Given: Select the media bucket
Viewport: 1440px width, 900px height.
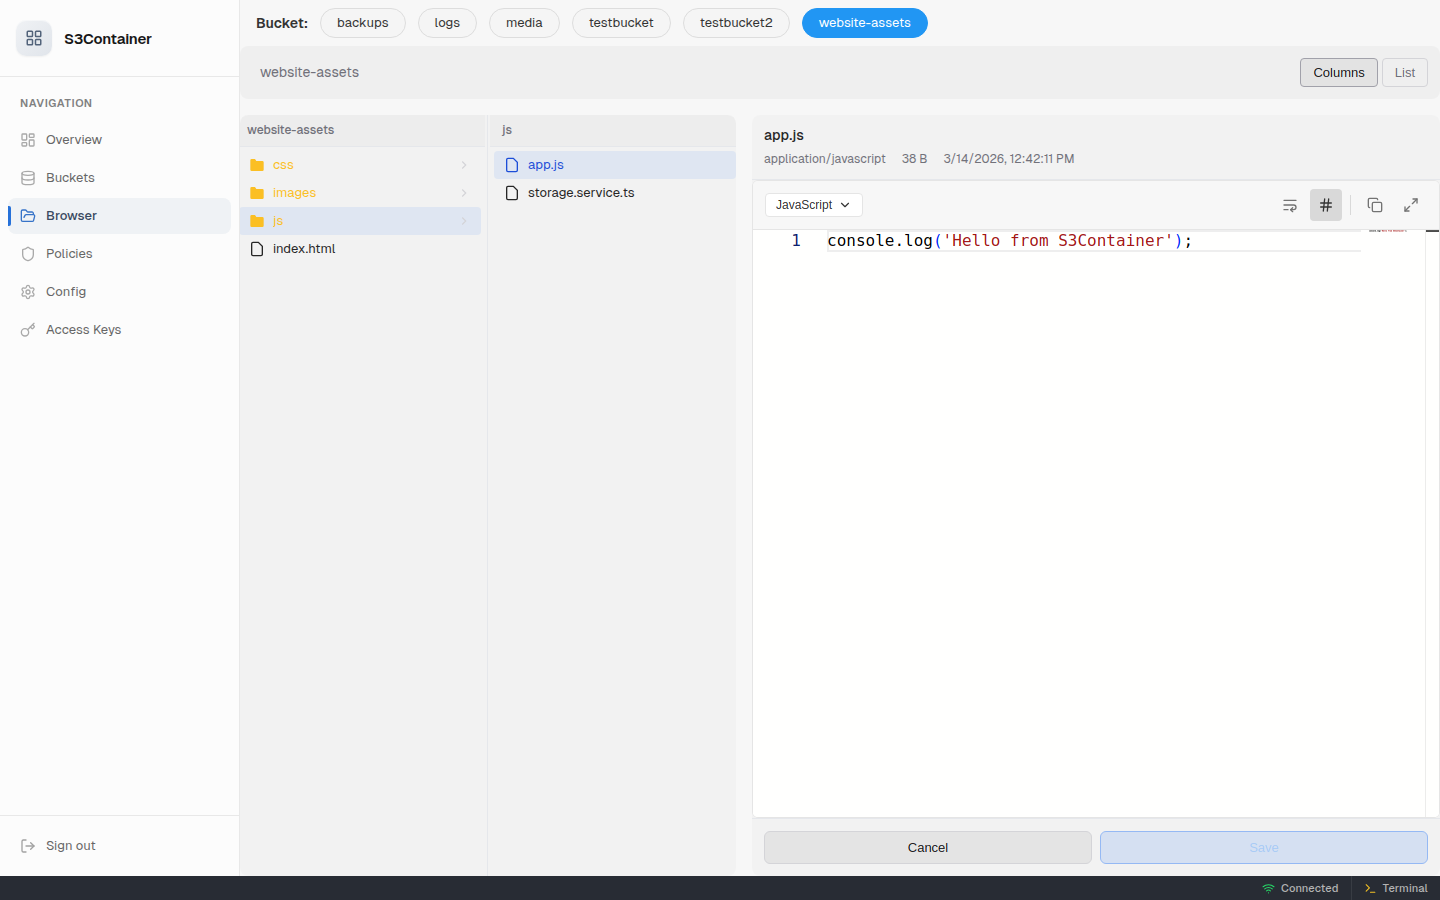Looking at the screenshot, I should [524, 22].
